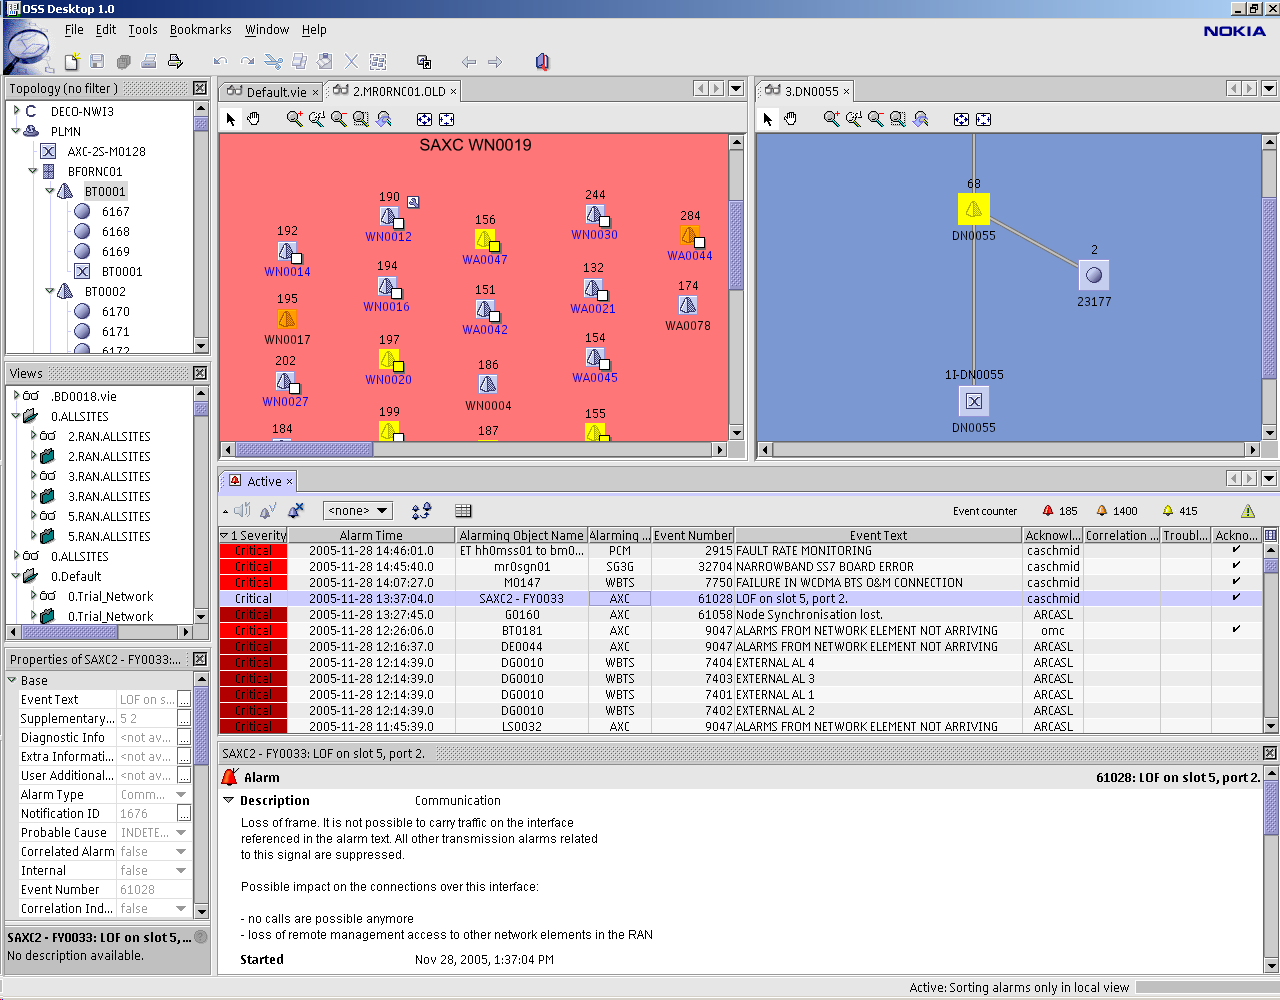
Task: Click the Undo arrow icon
Action: (220, 62)
